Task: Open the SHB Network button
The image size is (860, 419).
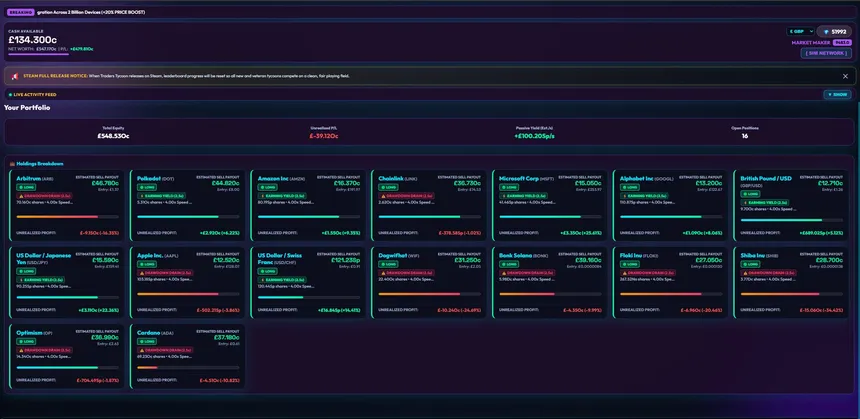Action: (x=826, y=53)
